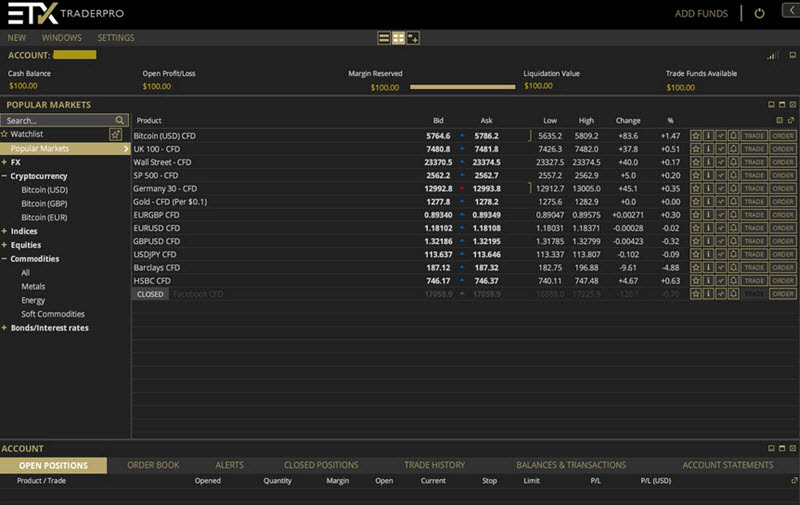Click the power logout icon
This screenshot has width=800, height=505.
[759, 14]
